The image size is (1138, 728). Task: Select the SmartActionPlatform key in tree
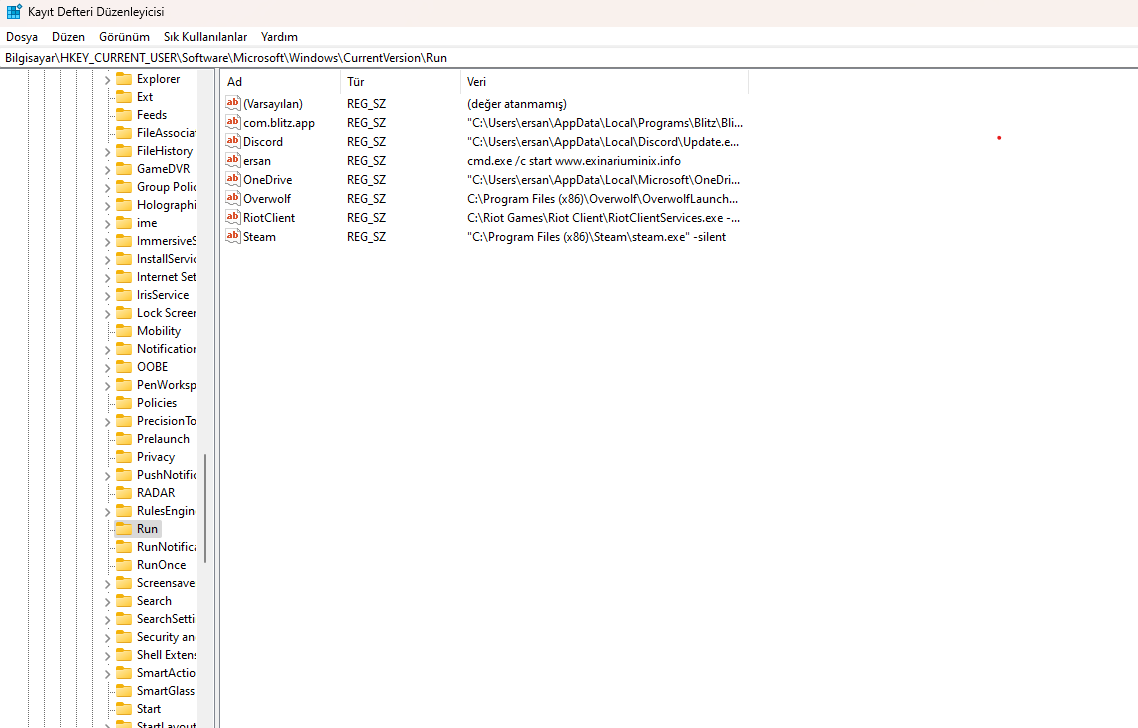click(166, 673)
